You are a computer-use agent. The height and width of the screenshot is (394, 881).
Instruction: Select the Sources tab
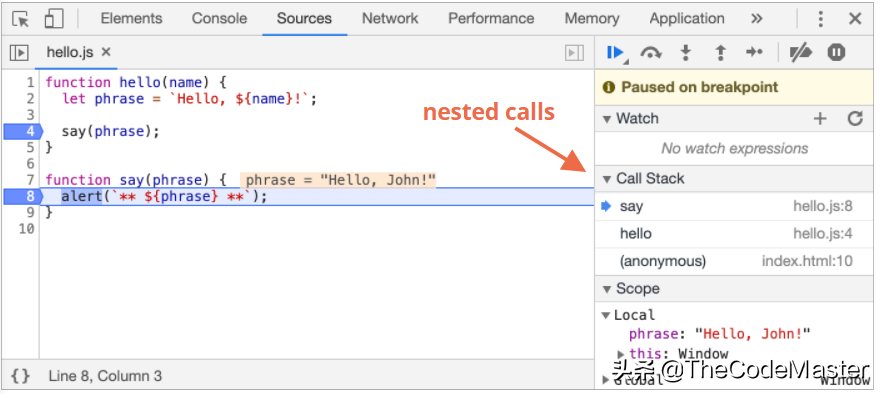pyautogui.click(x=304, y=19)
